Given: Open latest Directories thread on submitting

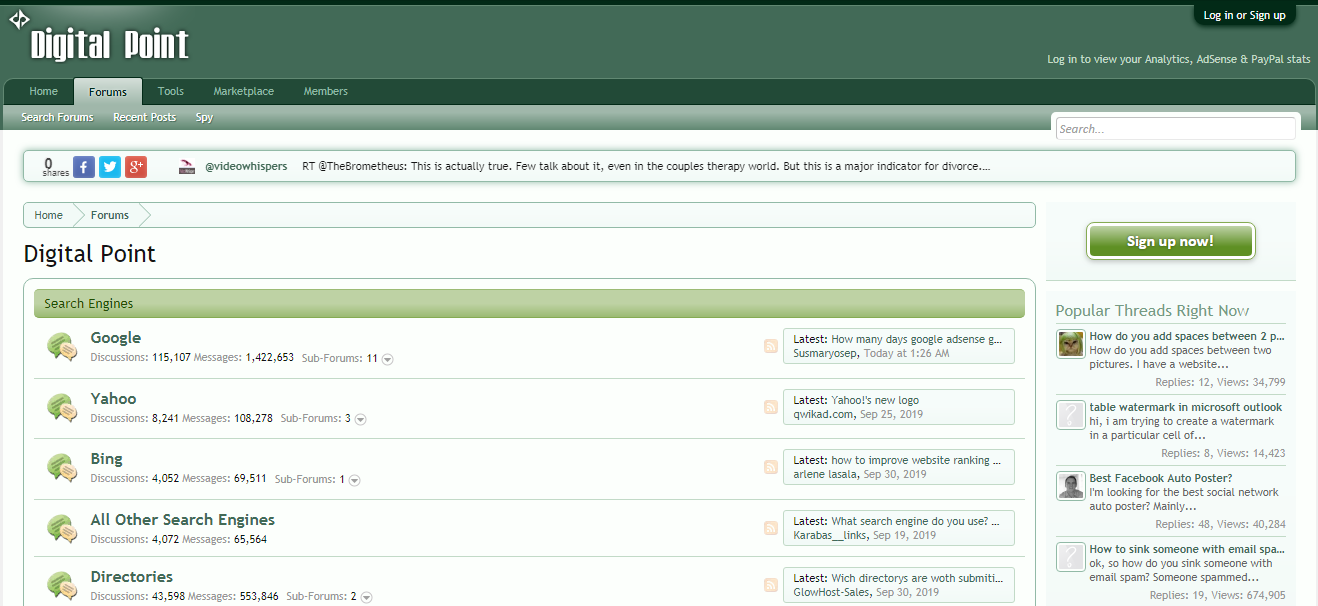Looking at the screenshot, I should pyautogui.click(x=917, y=578).
